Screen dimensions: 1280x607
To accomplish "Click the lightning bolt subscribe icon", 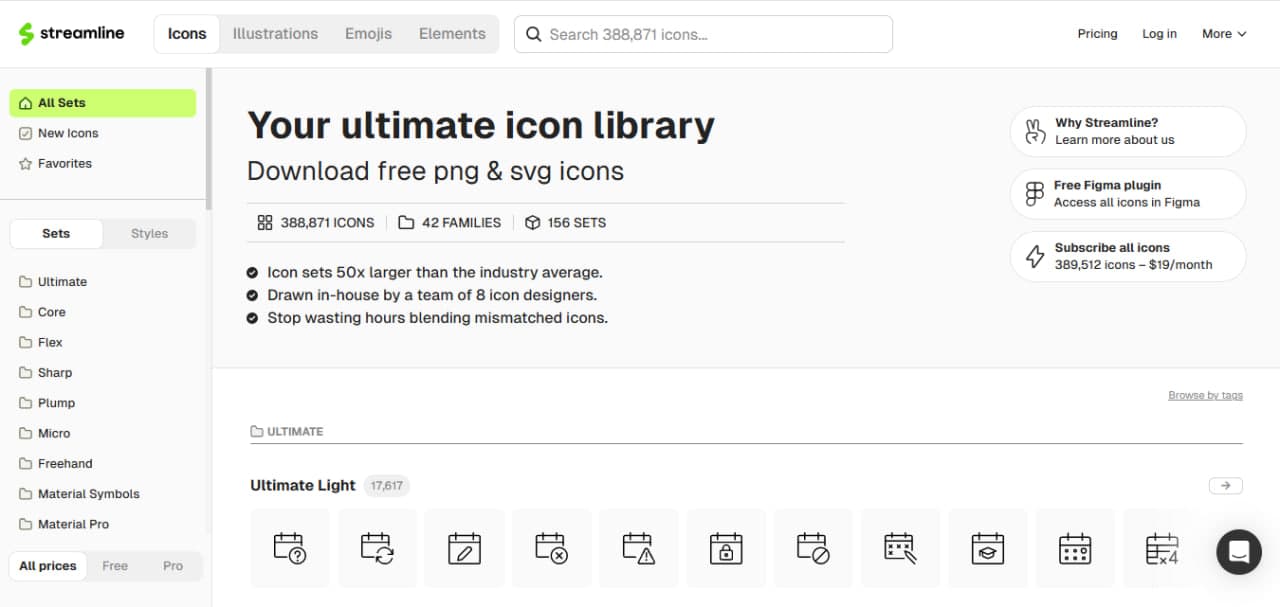I will pos(1035,256).
